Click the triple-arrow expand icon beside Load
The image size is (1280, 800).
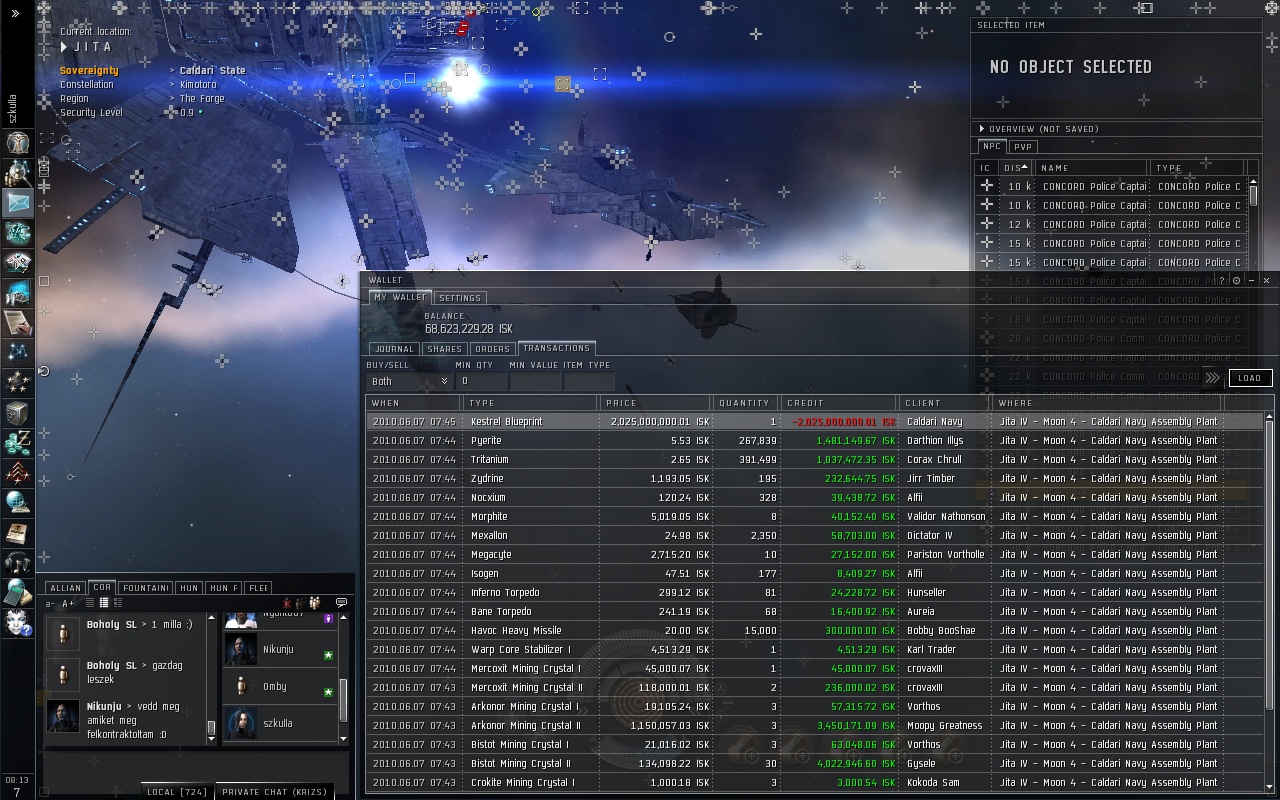pos(1212,378)
